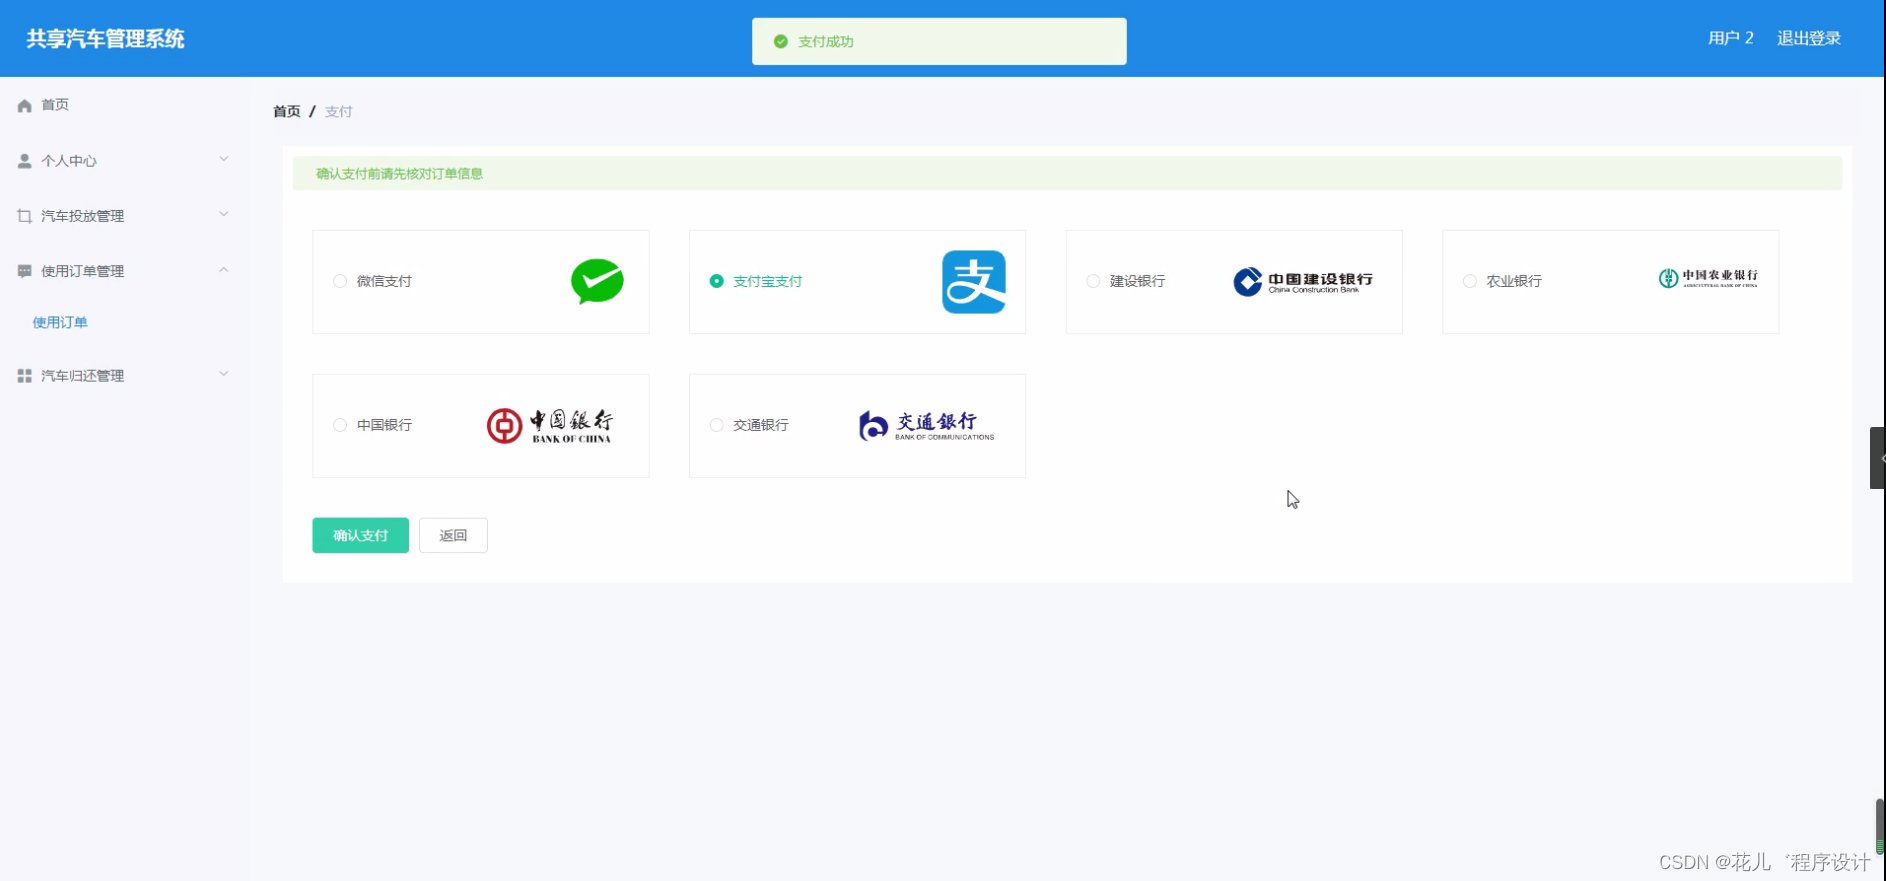Click the vertical scrollbar thumb

coord(1880,826)
